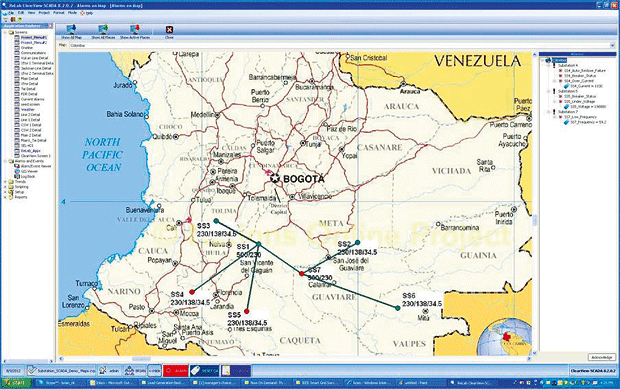Click the red SS4 substation marker

[x=192, y=292]
